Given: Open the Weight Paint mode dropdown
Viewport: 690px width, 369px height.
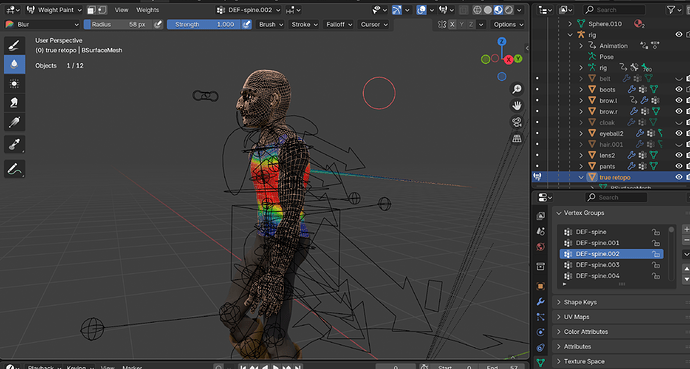Looking at the screenshot, I should [x=55, y=10].
